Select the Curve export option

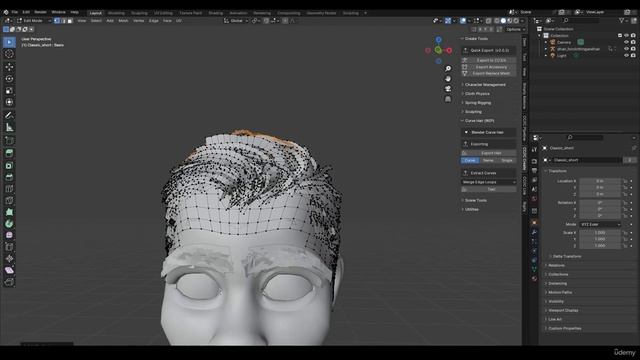click(470, 160)
